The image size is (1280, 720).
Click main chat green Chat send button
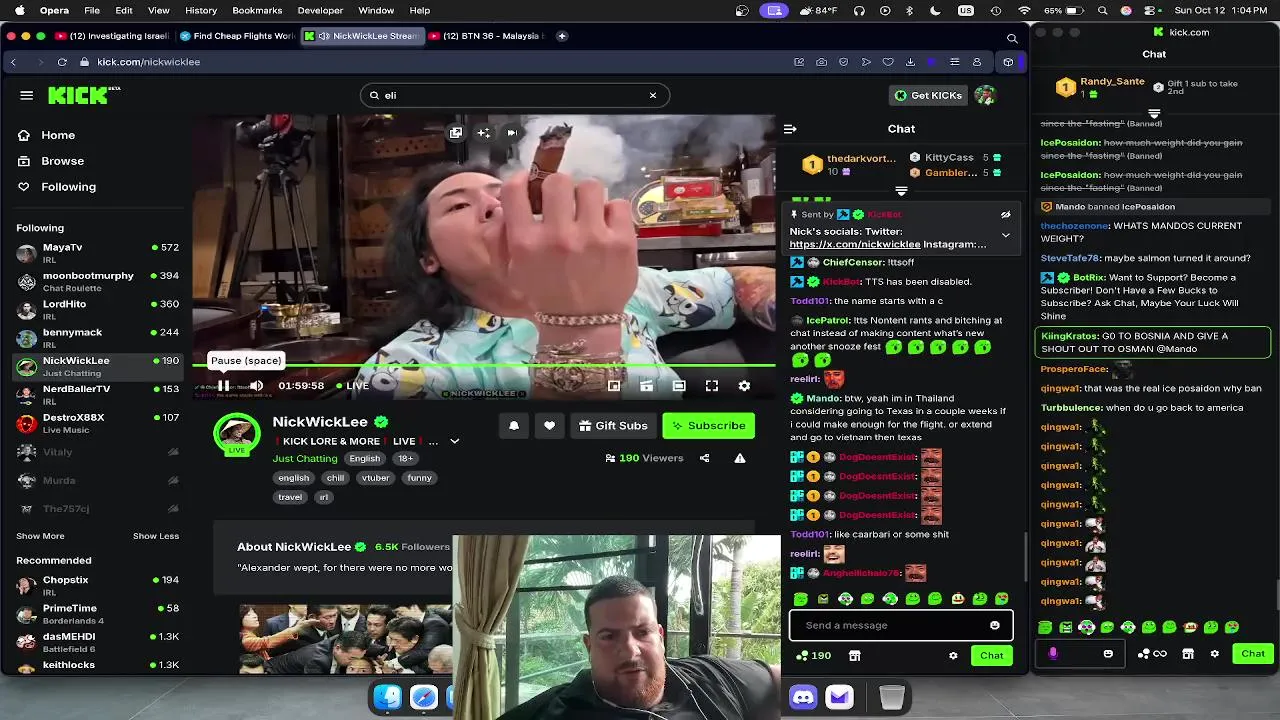[991, 656]
